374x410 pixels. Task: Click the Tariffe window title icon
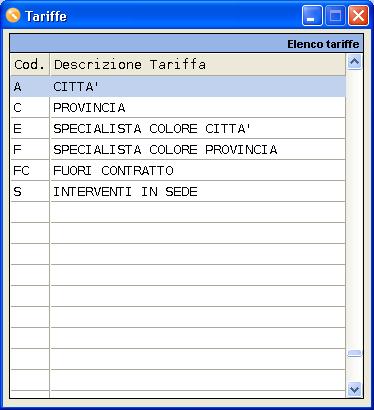pos(13,15)
